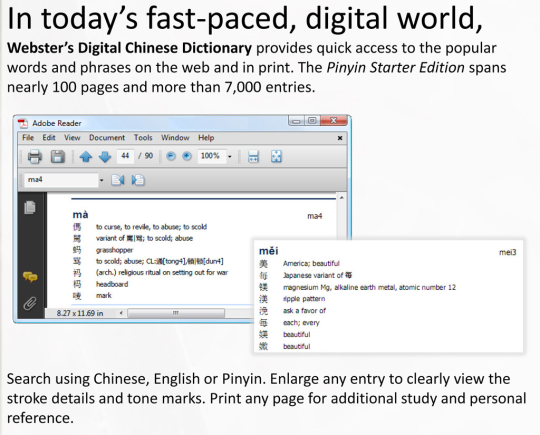Viewport: 540px width, 435px height.
Task: Click the 'headboard' definition
Action: (x=112, y=284)
